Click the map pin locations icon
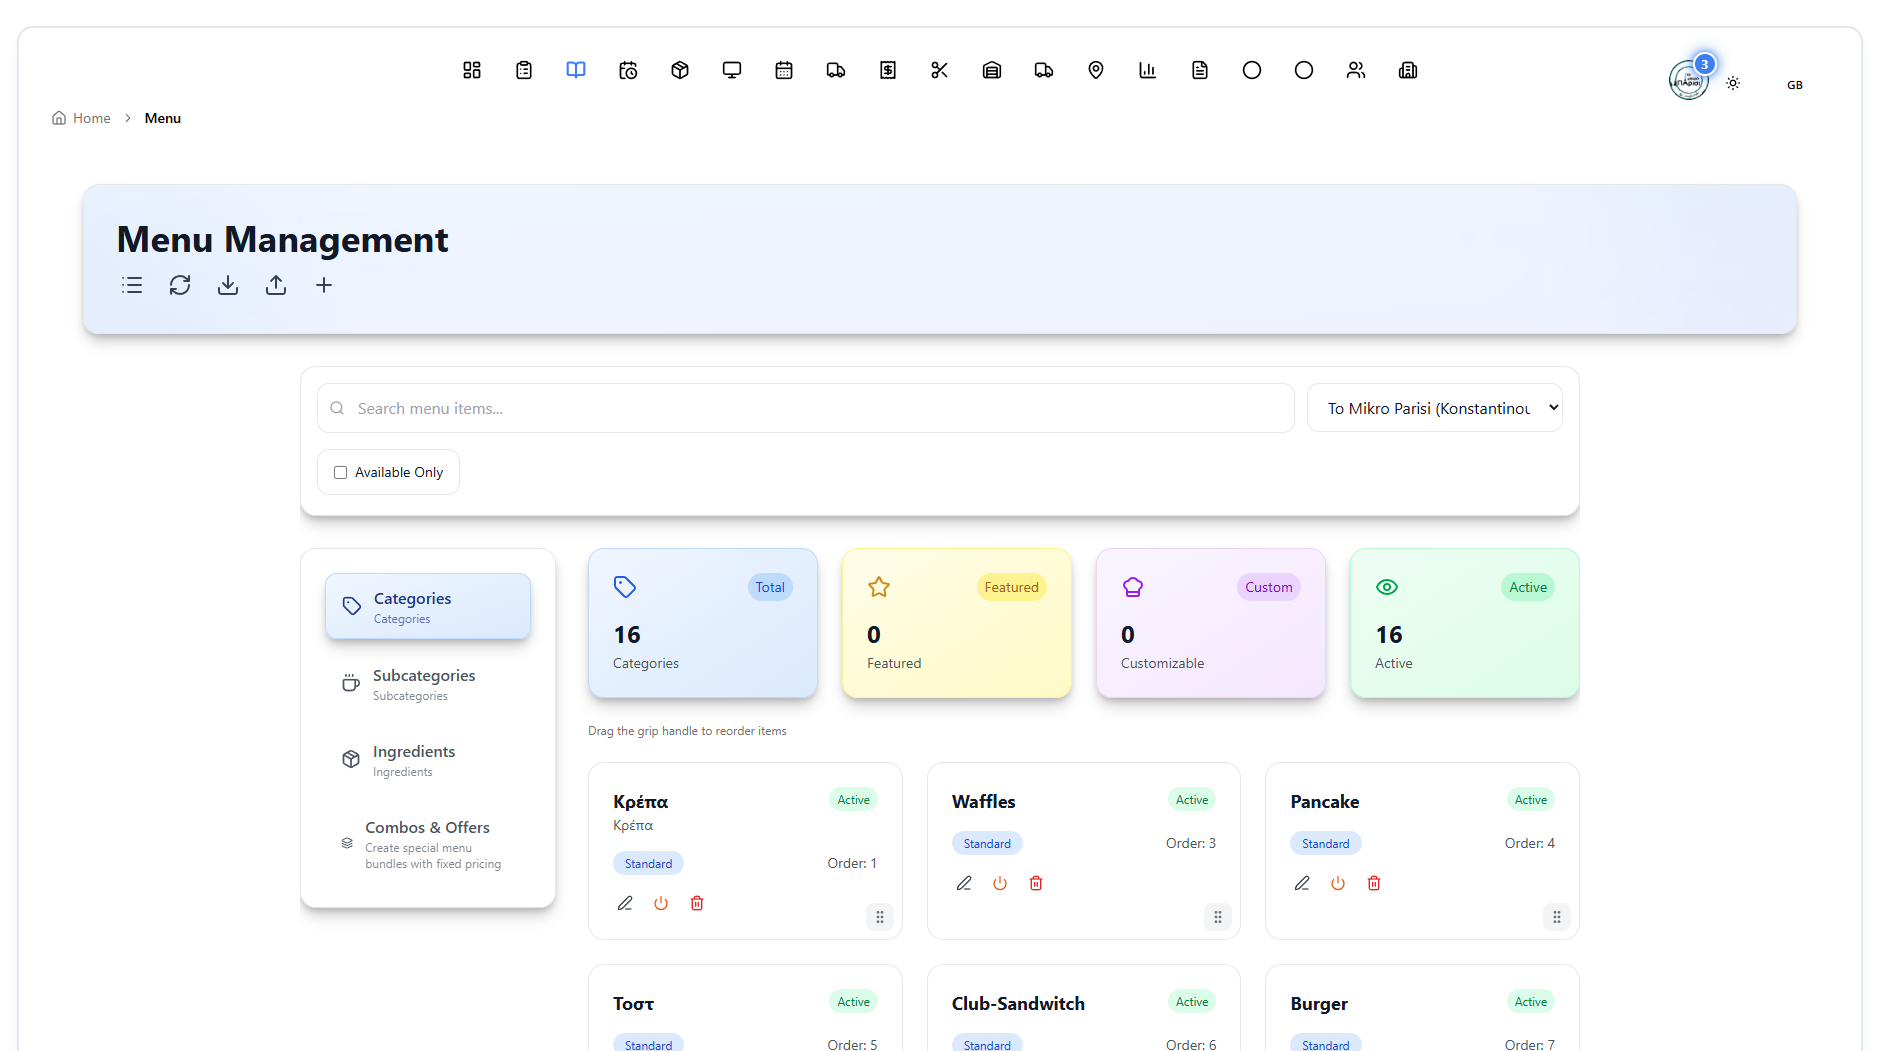This screenshot has width=1891, height=1051. click(1095, 70)
